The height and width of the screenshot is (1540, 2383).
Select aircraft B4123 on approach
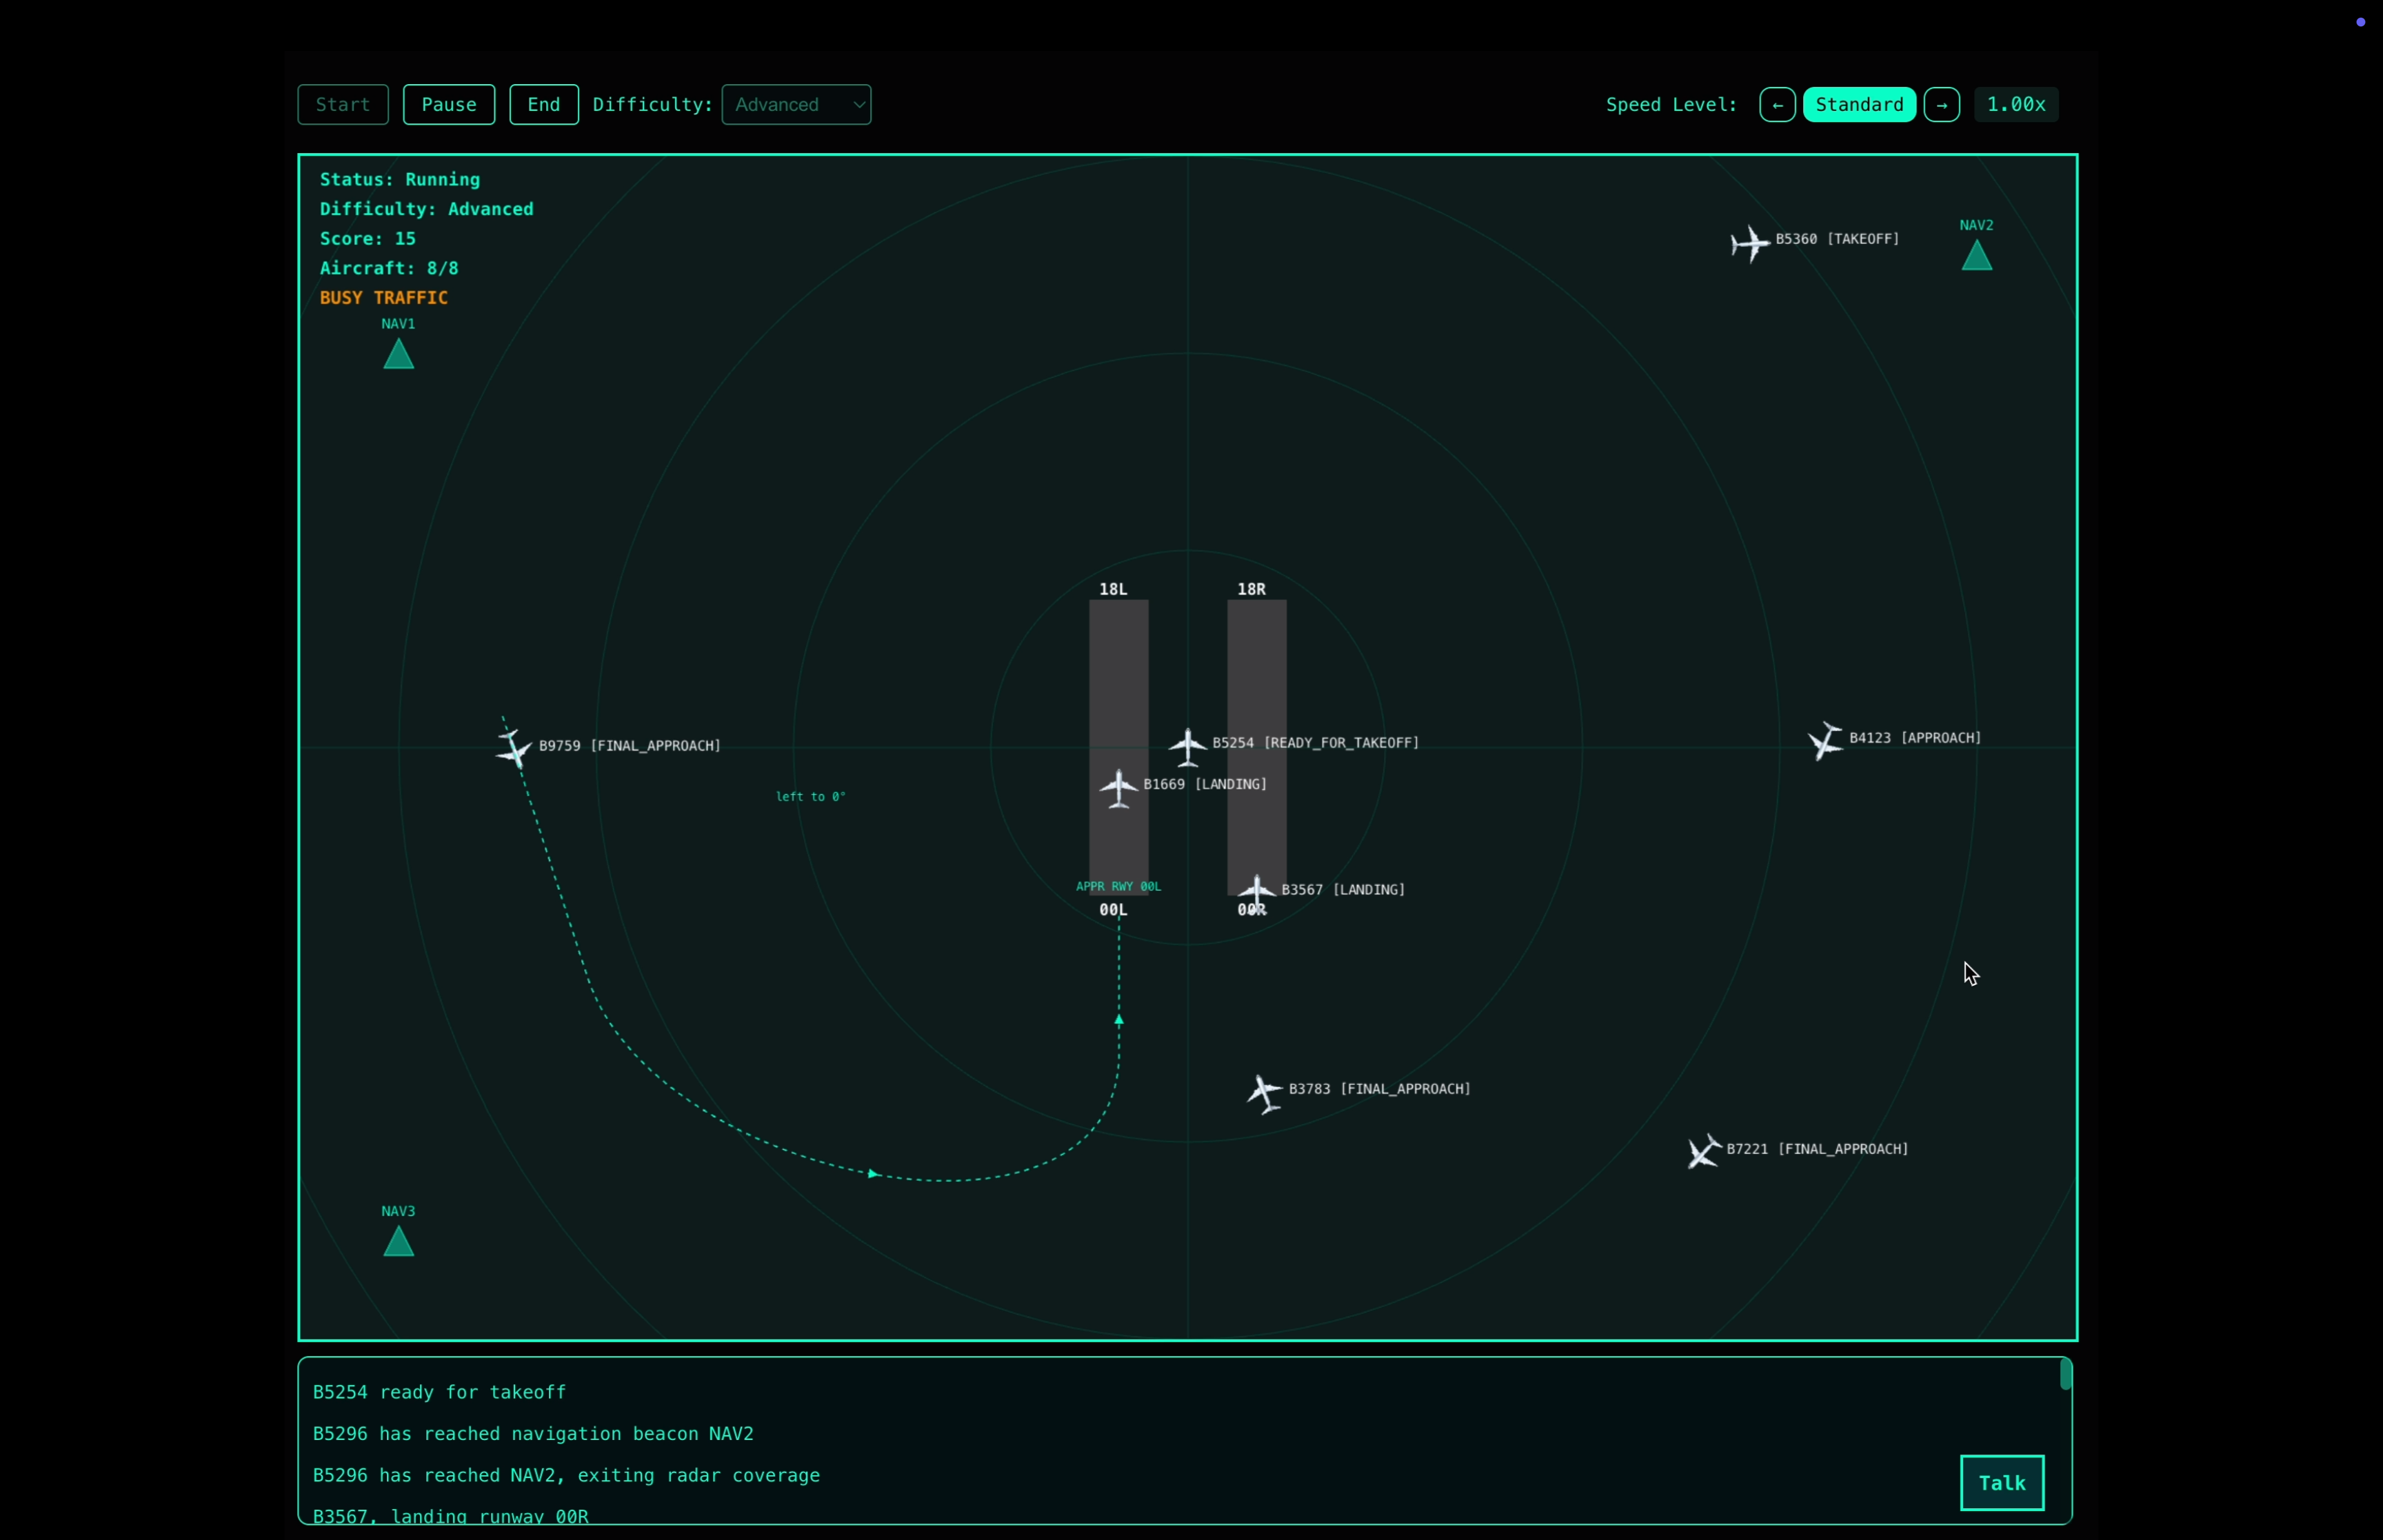pyautogui.click(x=1825, y=741)
